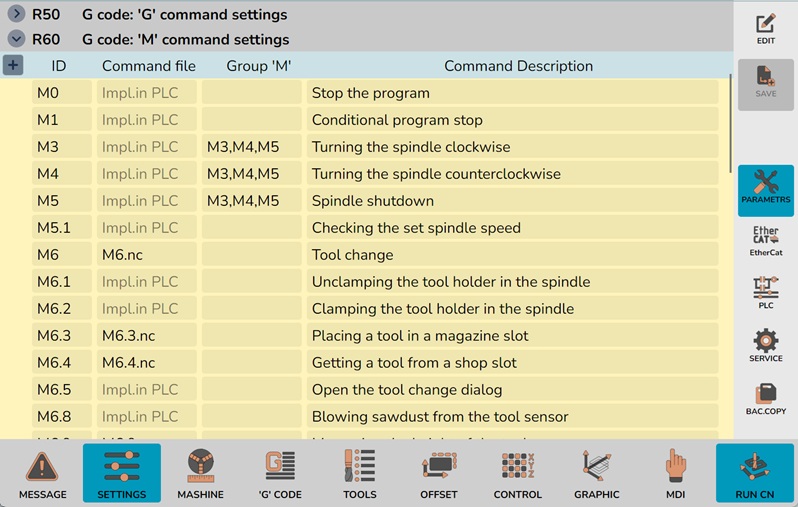
Task: Click the Edit pencil icon
Action: 765,30
